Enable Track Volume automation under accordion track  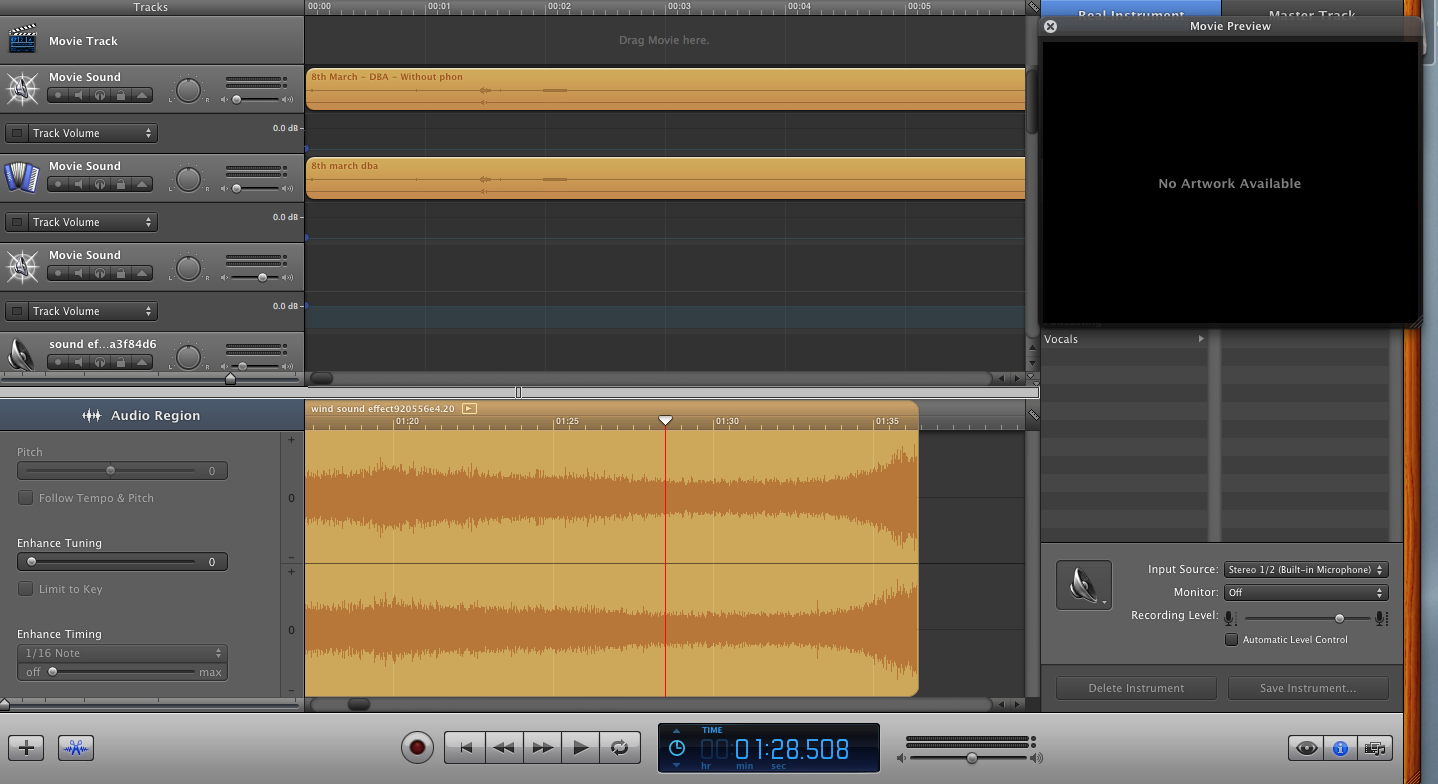tap(16, 222)
